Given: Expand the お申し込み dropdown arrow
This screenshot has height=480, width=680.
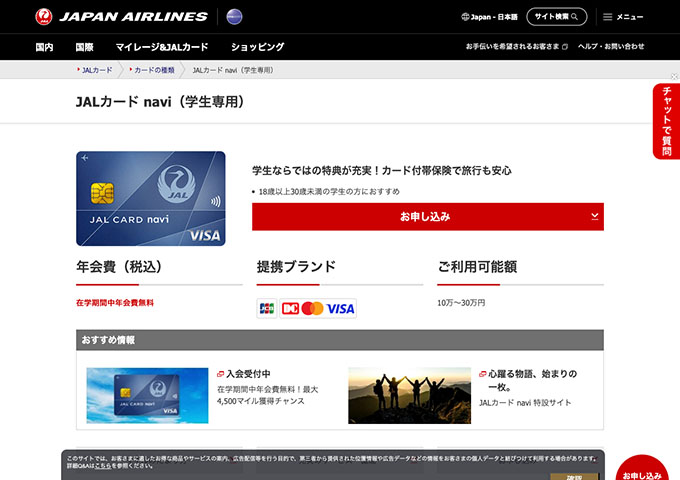Looking at the screenshot, I should point(595,216).
